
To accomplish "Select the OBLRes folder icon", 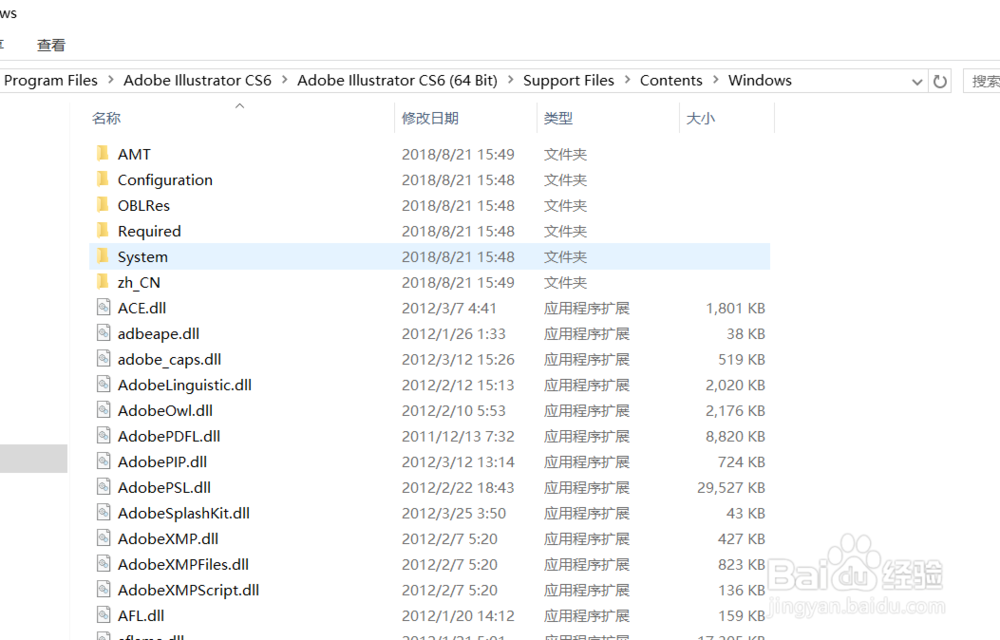I will (x=102, y=205).
